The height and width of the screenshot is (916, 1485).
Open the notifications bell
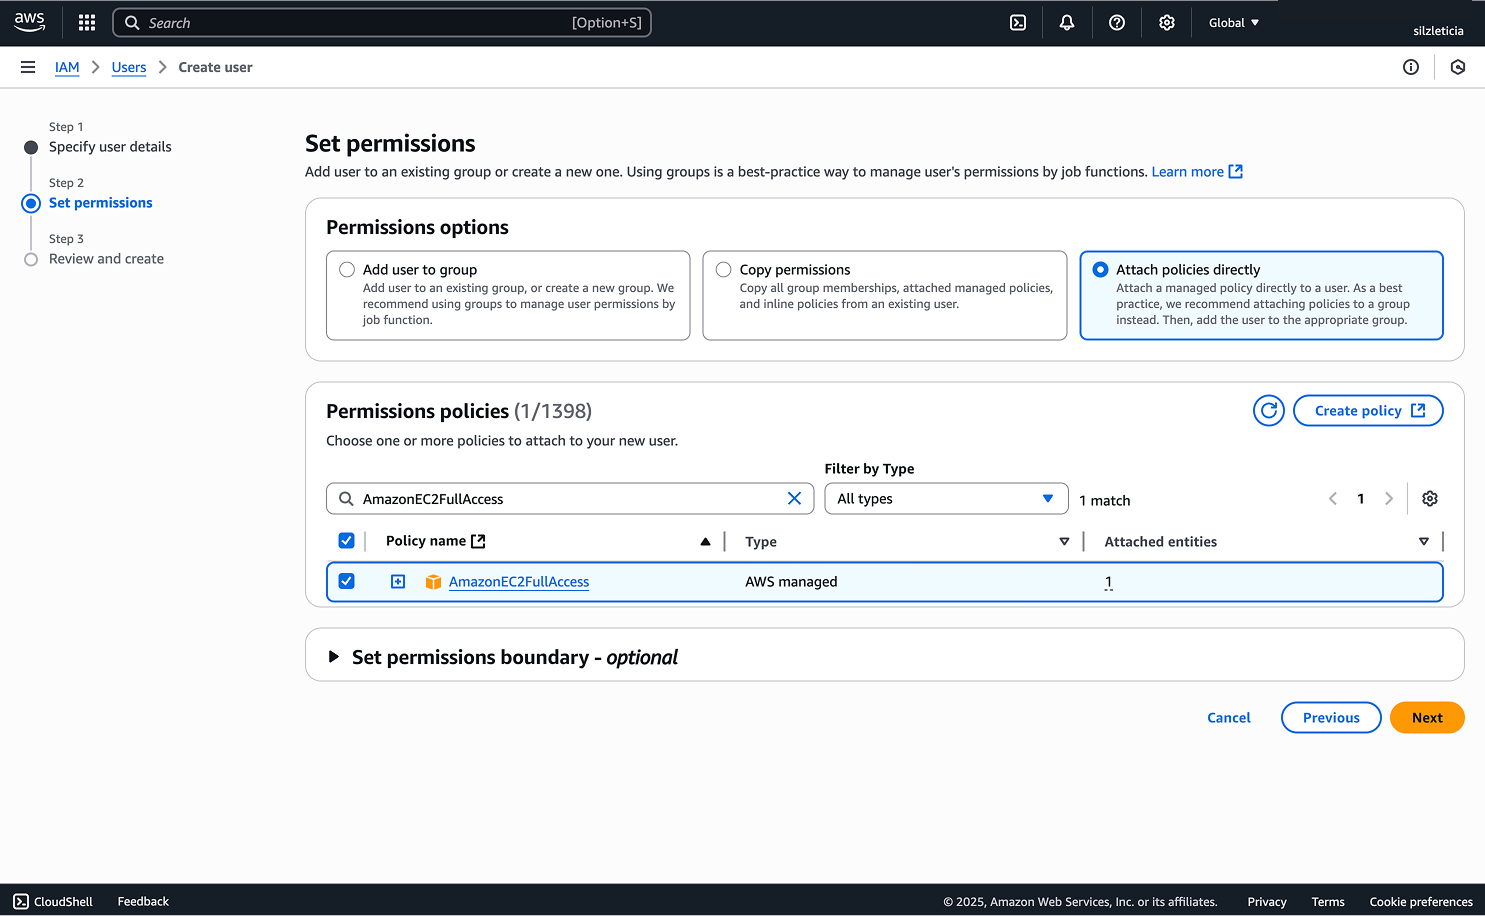coord(1066,22)
